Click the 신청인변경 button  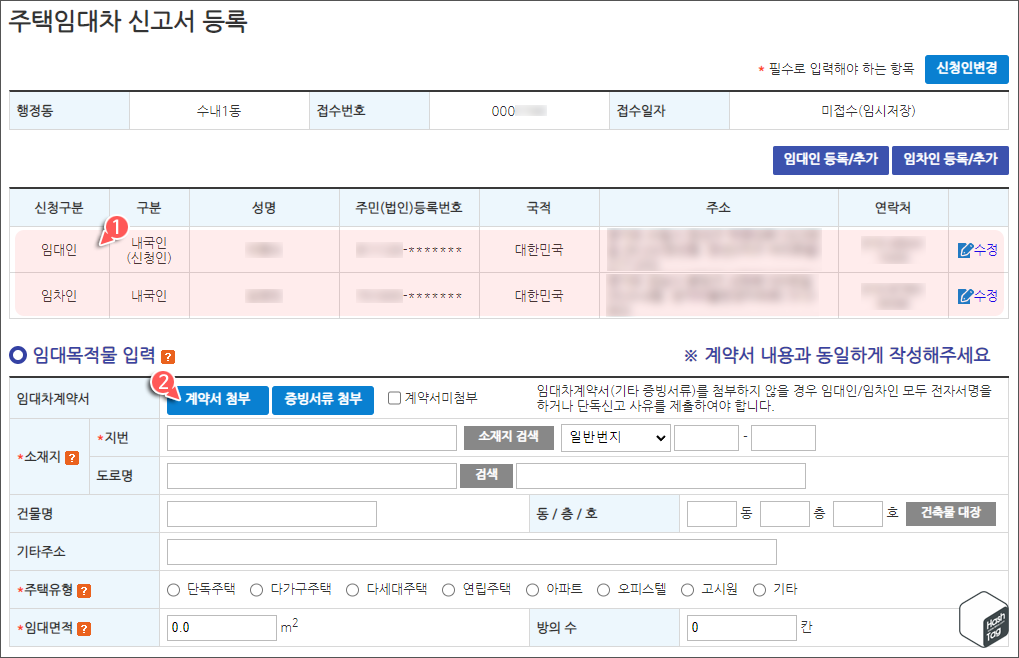tap(967, 69)
